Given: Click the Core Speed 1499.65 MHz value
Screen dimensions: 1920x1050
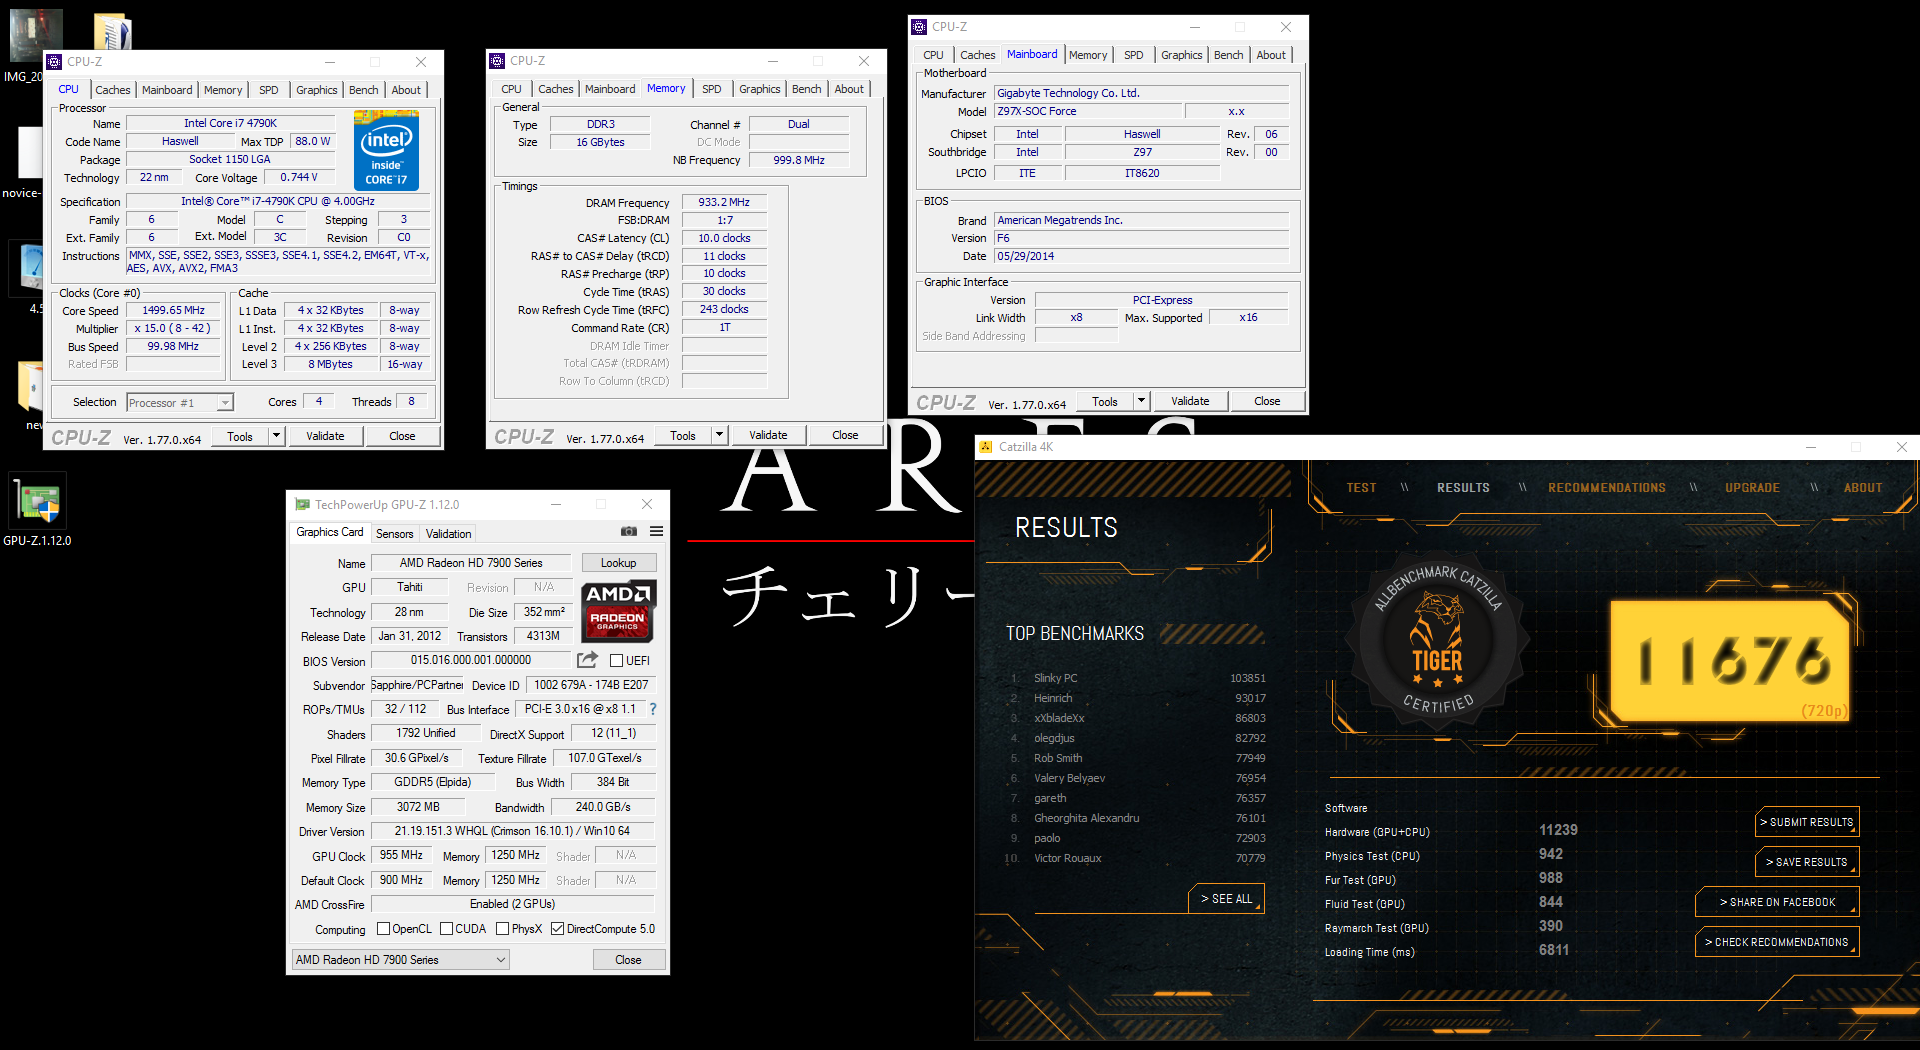Looking at the screenshot, I should pyautogui.click(x=174, y=310).
